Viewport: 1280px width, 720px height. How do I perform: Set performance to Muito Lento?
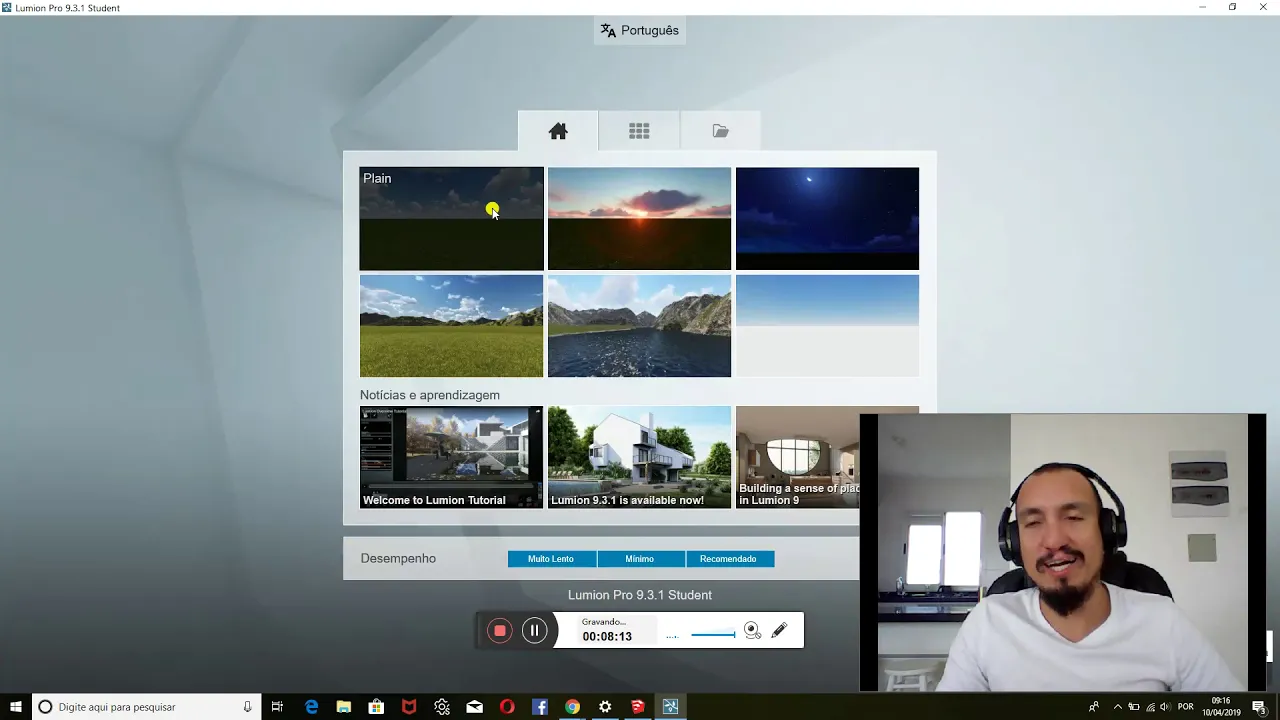pos(551,559)
